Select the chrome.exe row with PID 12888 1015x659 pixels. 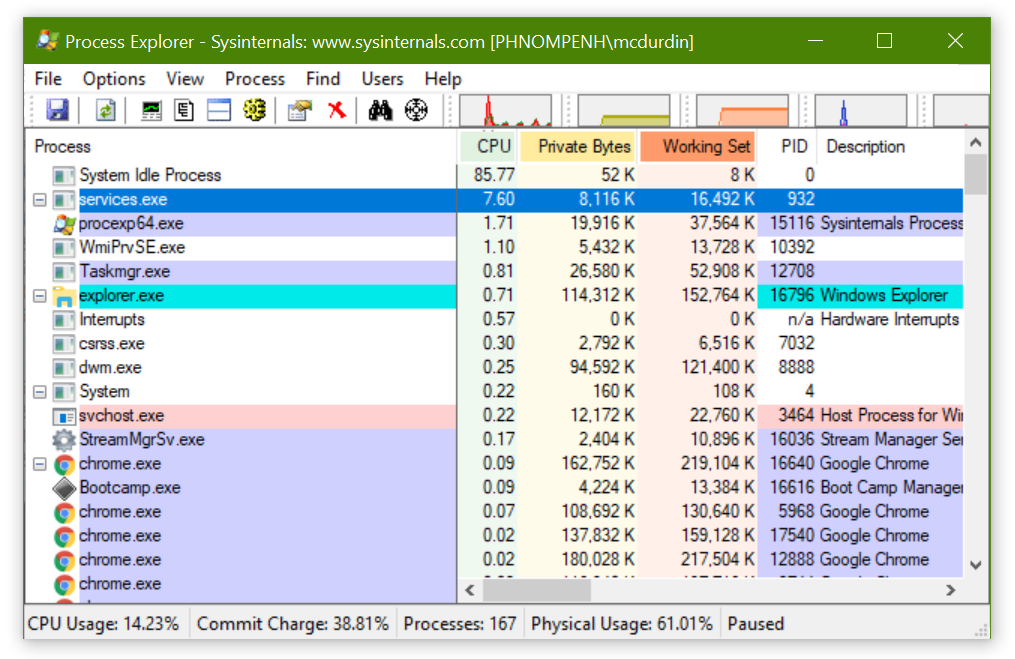(x=495, y=560)
